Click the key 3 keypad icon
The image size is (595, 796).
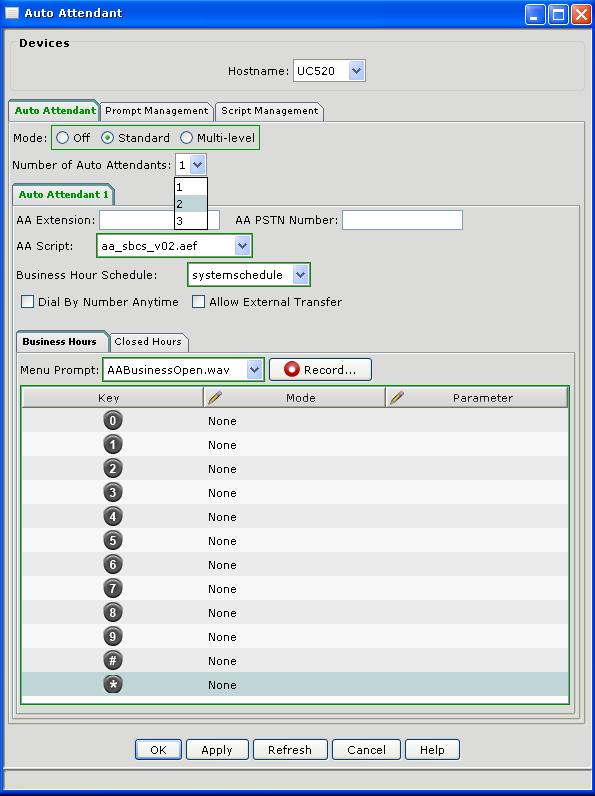click(113, 493)
